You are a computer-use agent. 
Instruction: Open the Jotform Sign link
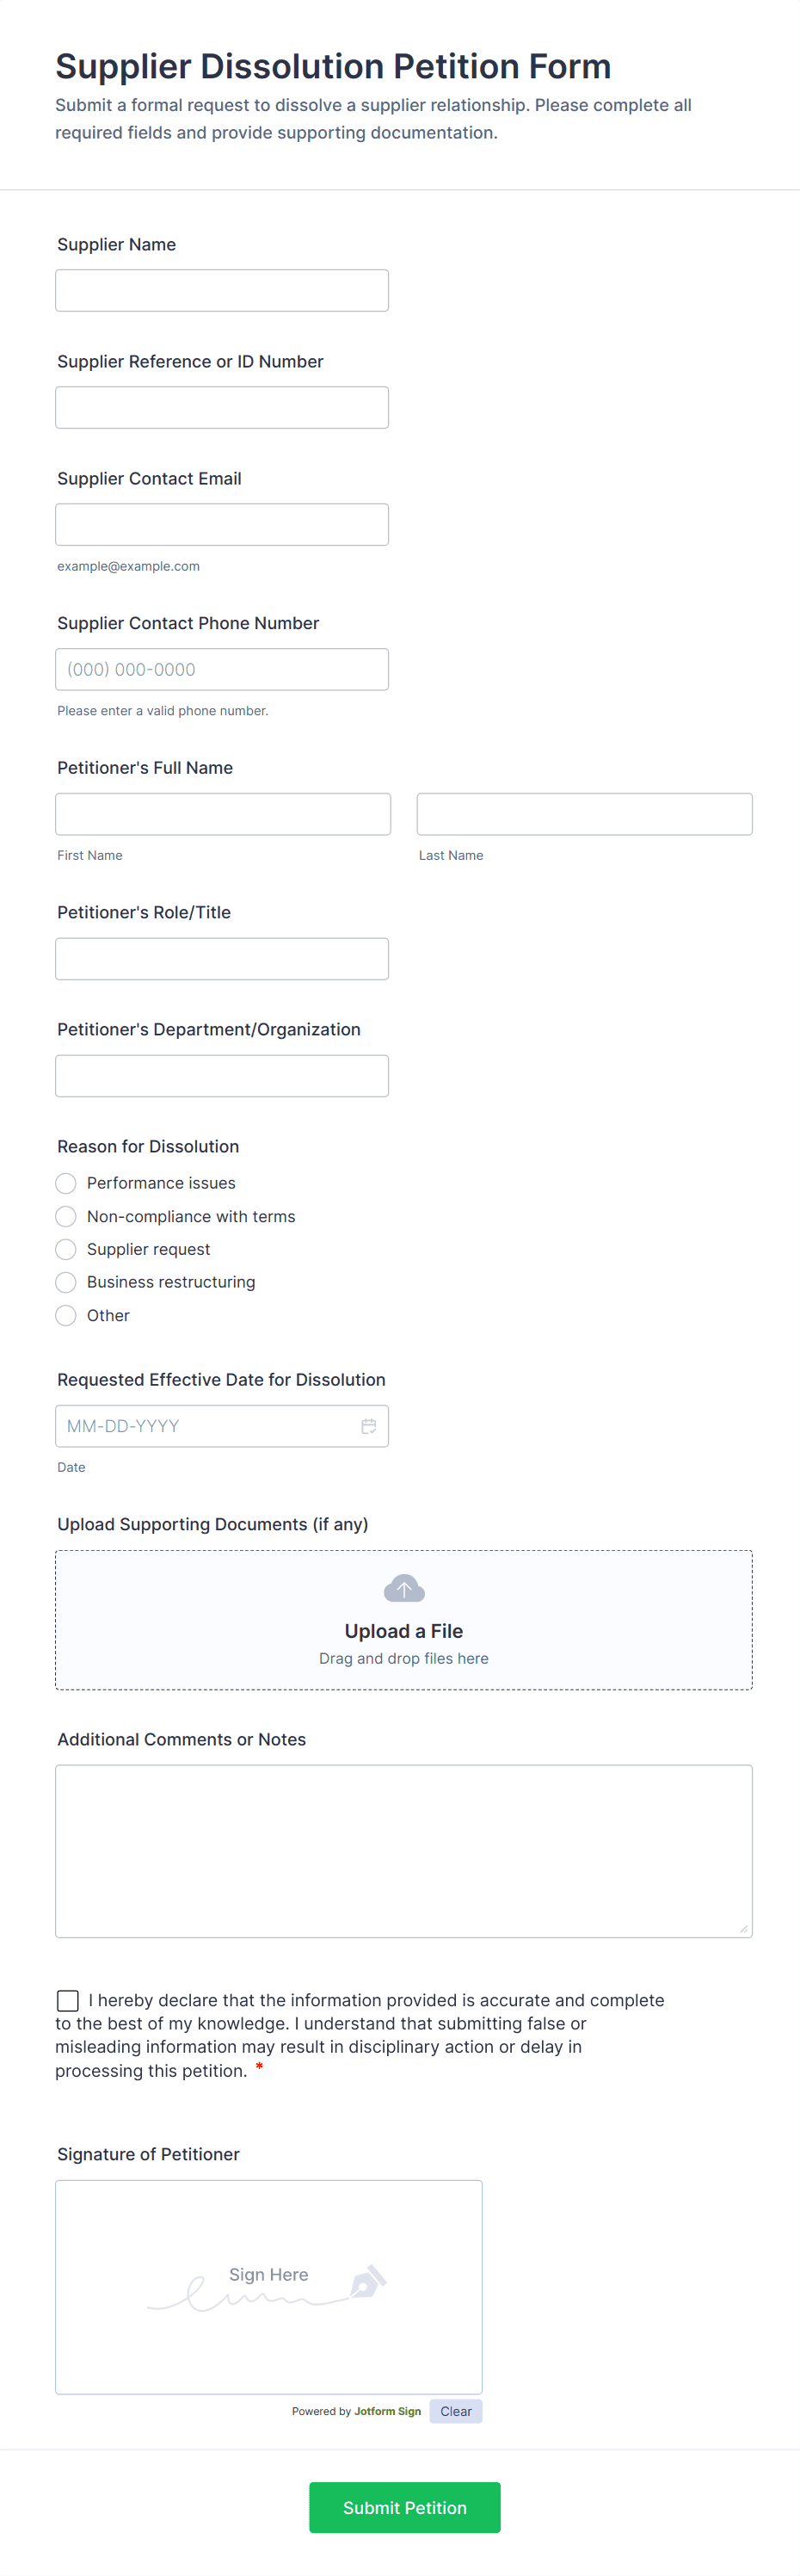point(387,2411)
